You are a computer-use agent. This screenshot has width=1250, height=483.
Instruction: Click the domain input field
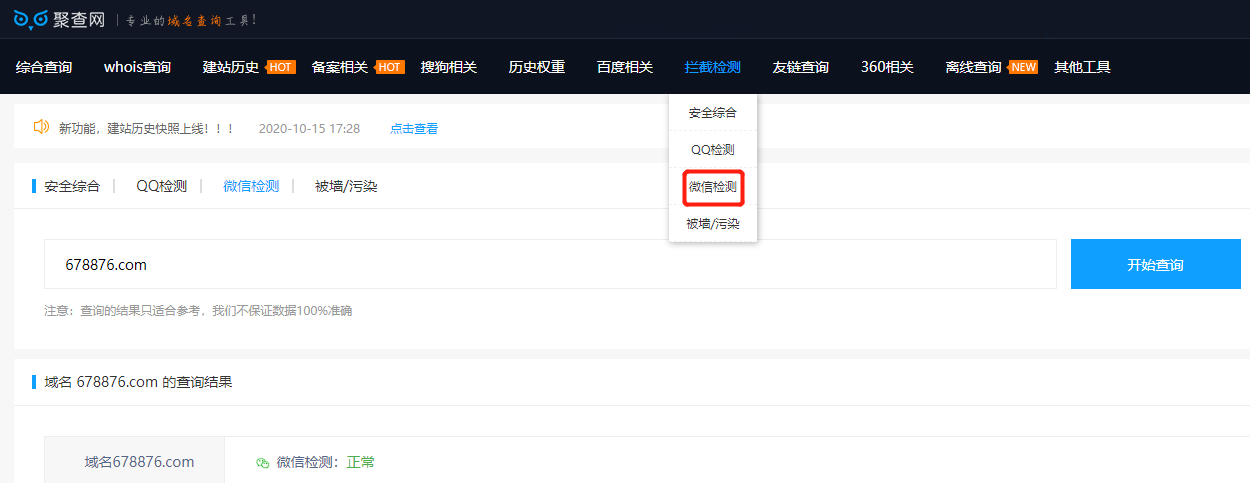[x=550, y=264]
